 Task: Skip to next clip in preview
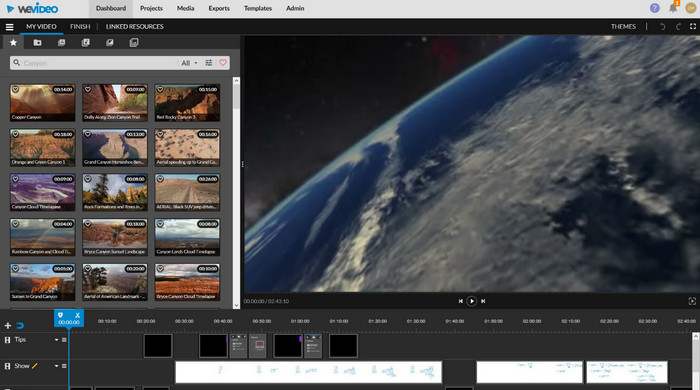(x=483, y=301)
